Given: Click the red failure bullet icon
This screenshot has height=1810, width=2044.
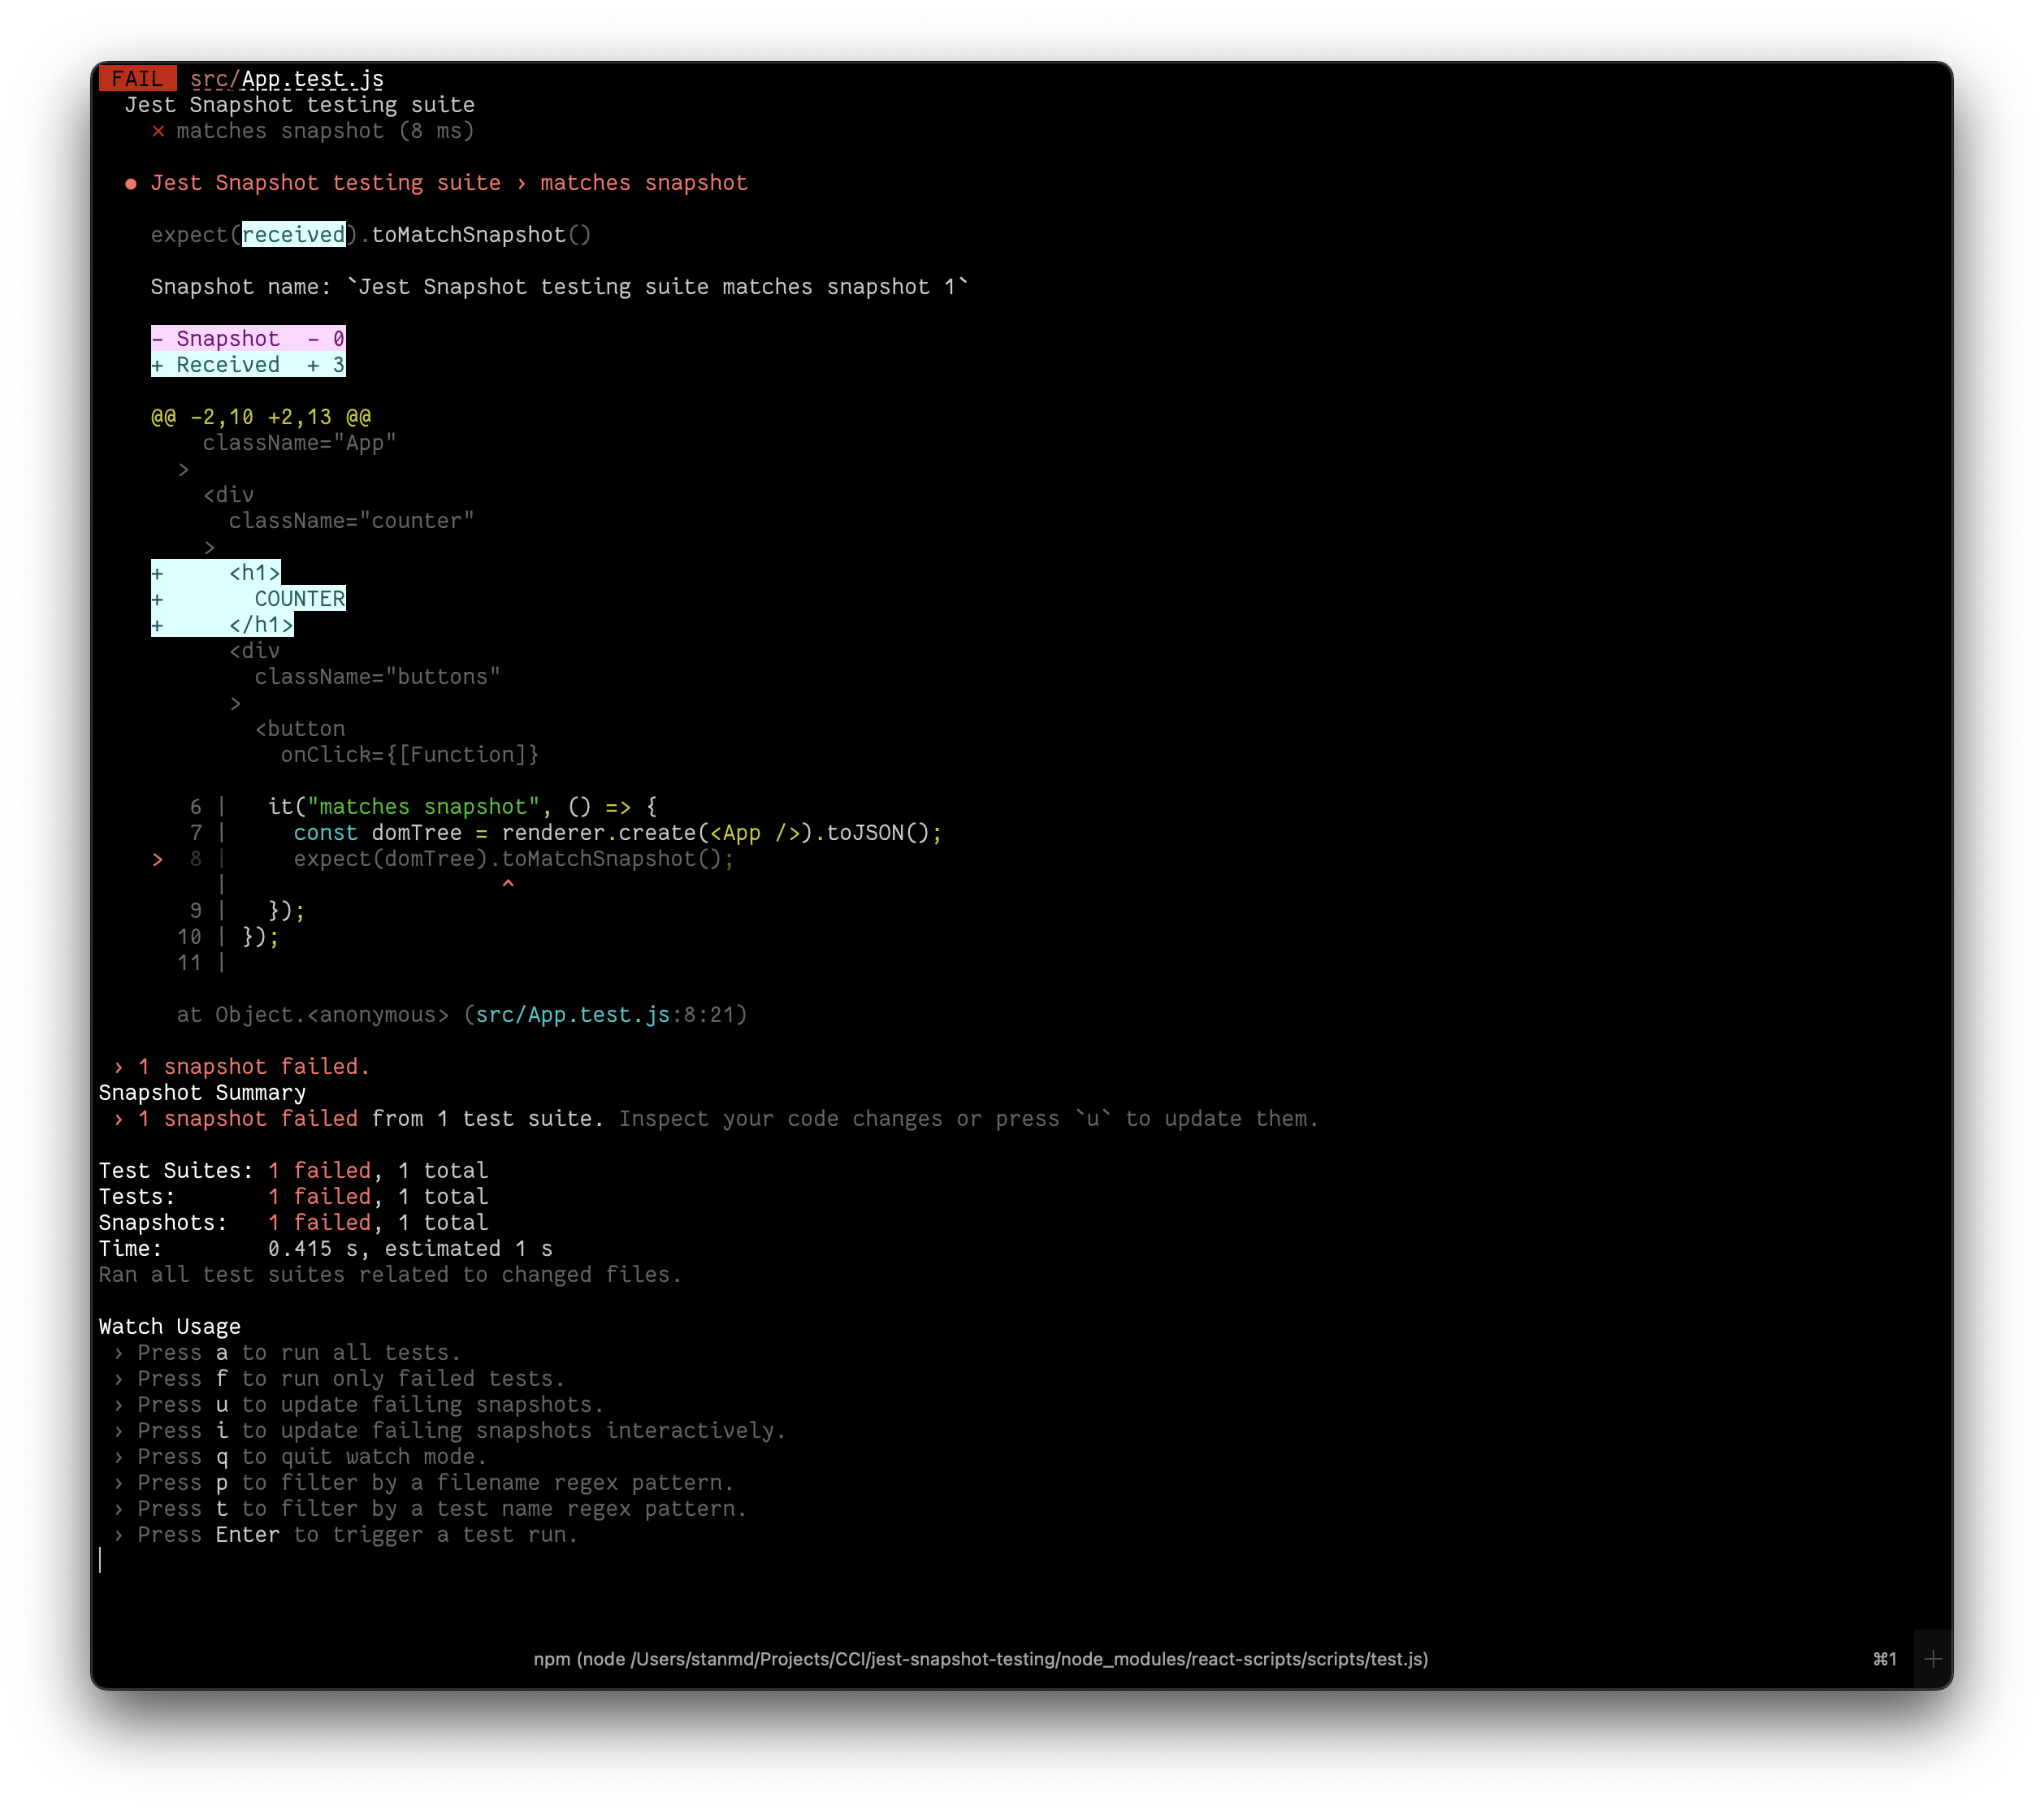Looking at the screenshot, I should point(131,183).
